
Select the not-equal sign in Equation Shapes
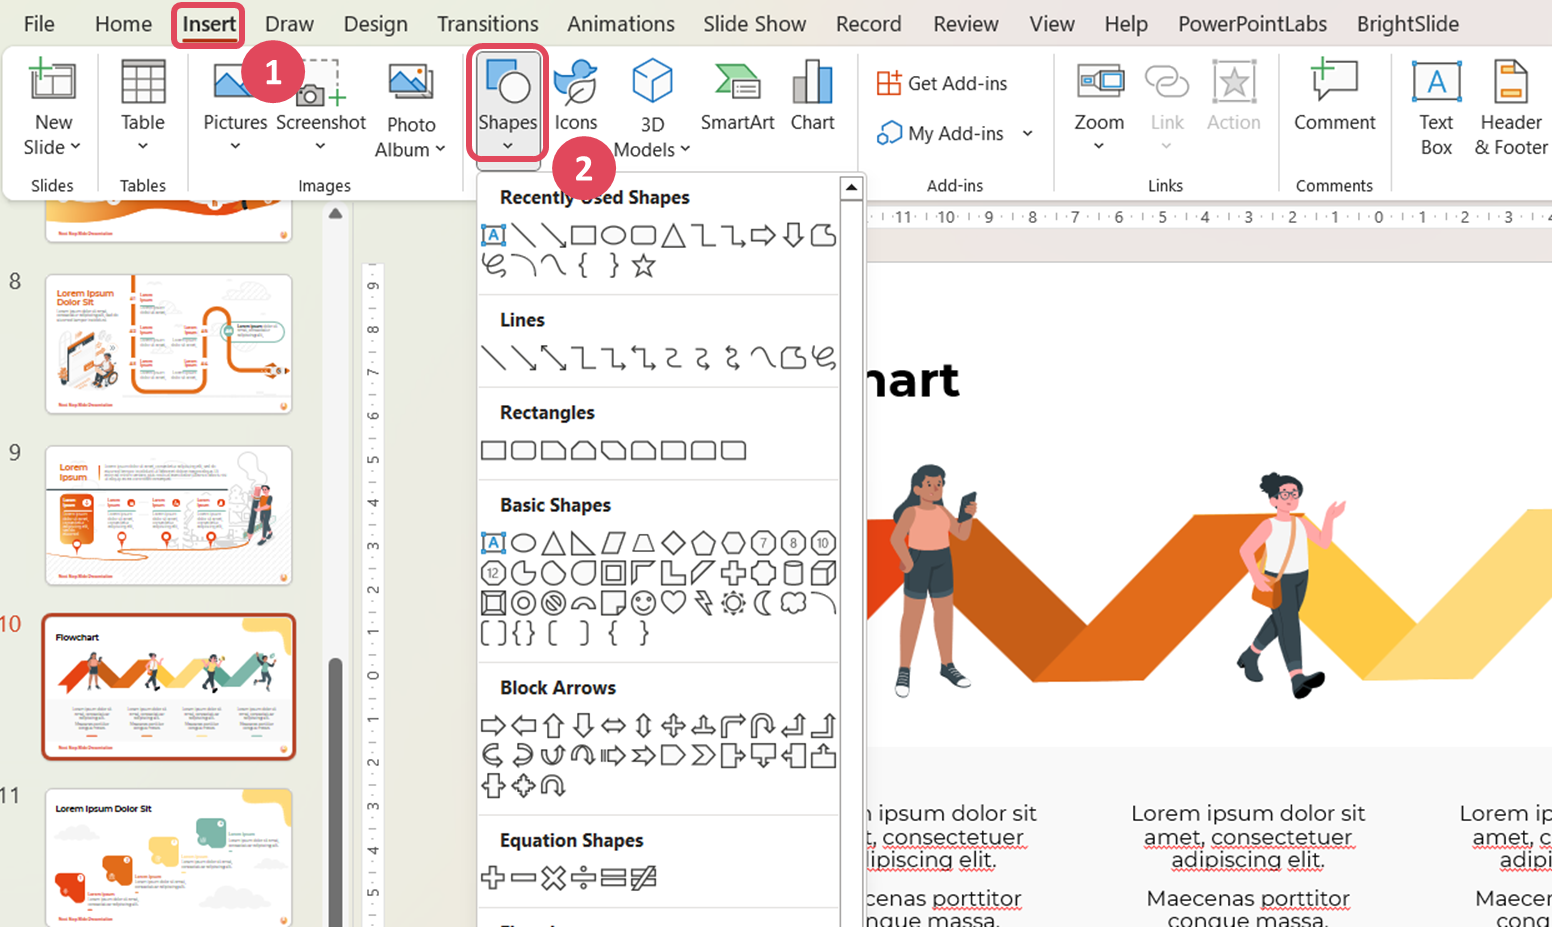coord(643,878)
